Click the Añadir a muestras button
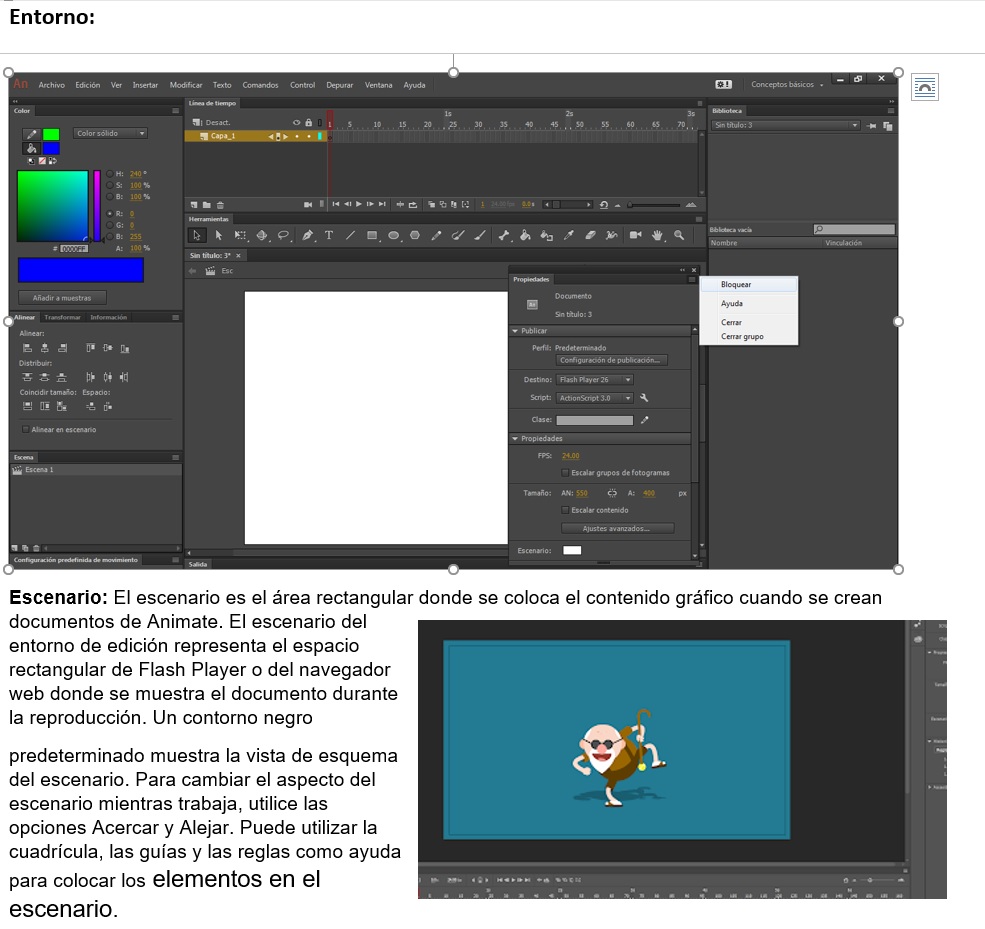The width and height of the screenshot is (985, 929). point(62,298)
